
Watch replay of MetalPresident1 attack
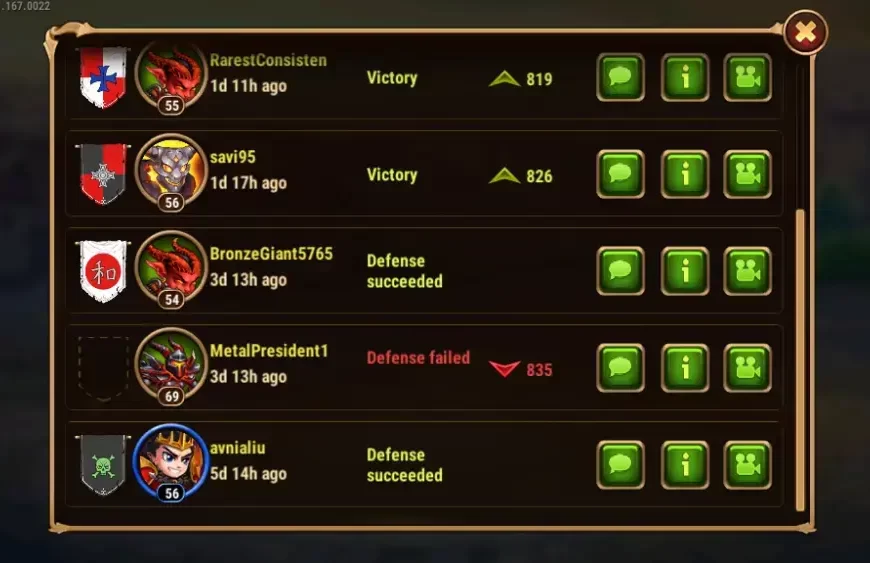(x=747, y=368)
